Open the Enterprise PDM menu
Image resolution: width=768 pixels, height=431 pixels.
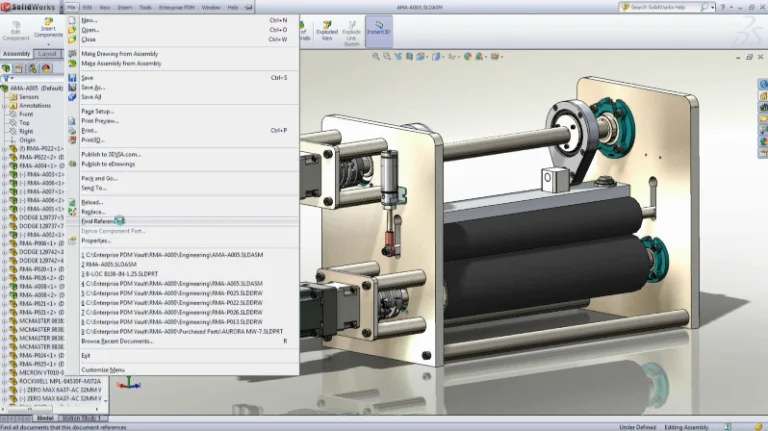pos(177,7)
